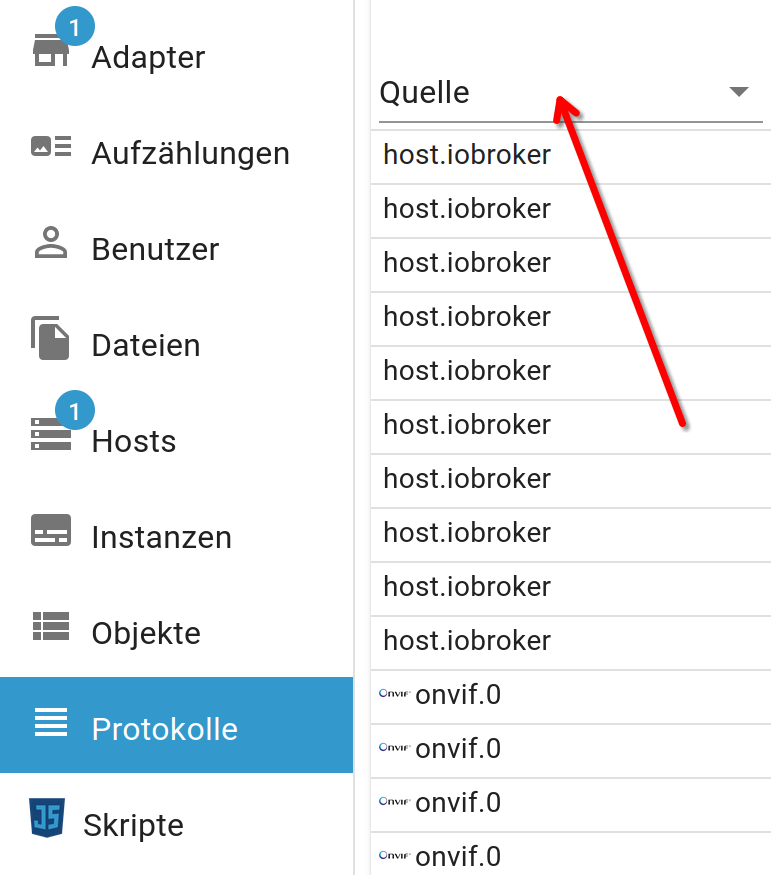Click the Instanzen panel icon
Viewport: 771px width, 875px height.
[x=51, y=530]
